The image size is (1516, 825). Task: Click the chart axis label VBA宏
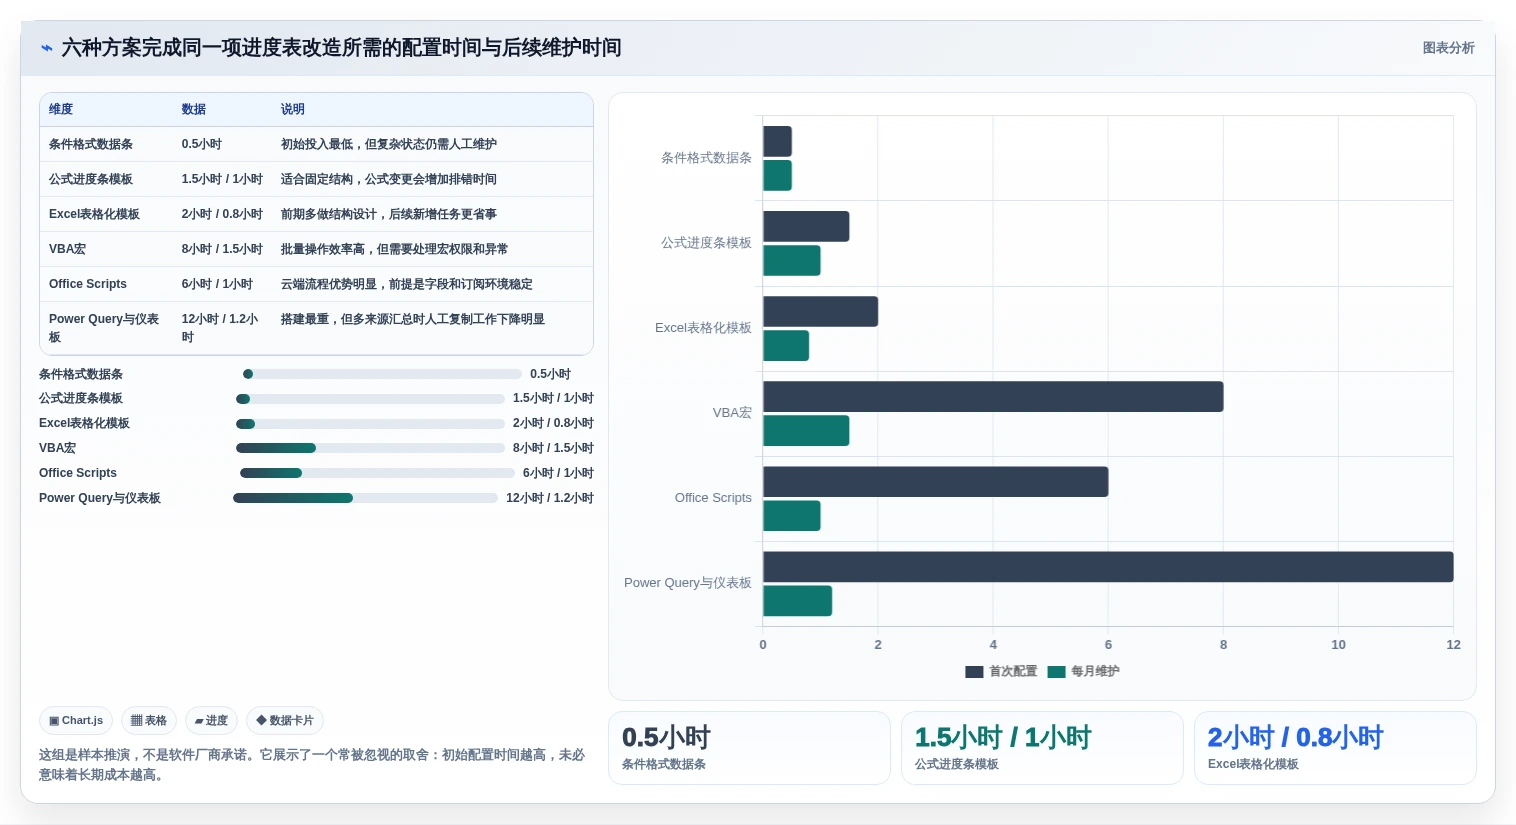[732, 413]
